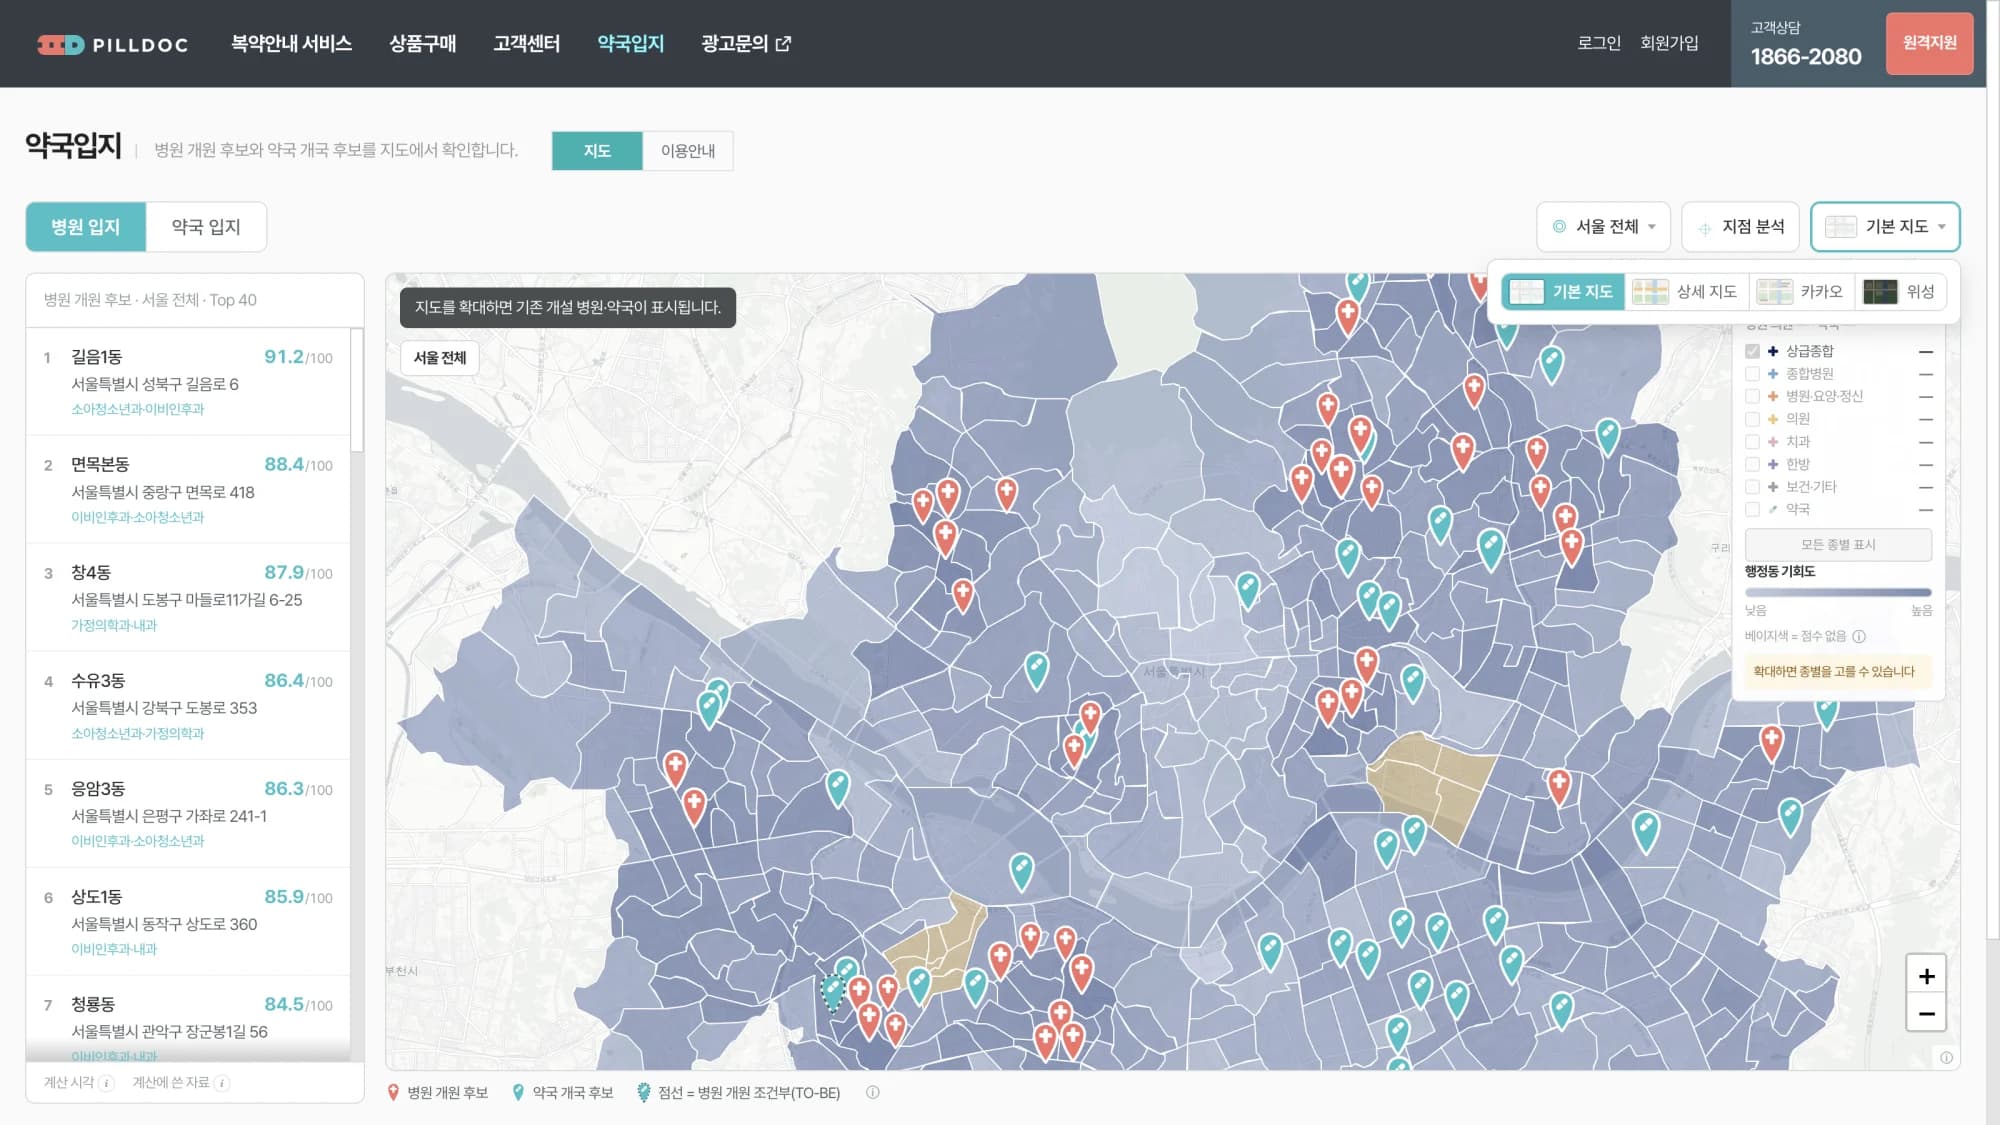Check the 한방 checkbox
The width and height of the screenshot is (2000, 1125).
(1752, 464)
